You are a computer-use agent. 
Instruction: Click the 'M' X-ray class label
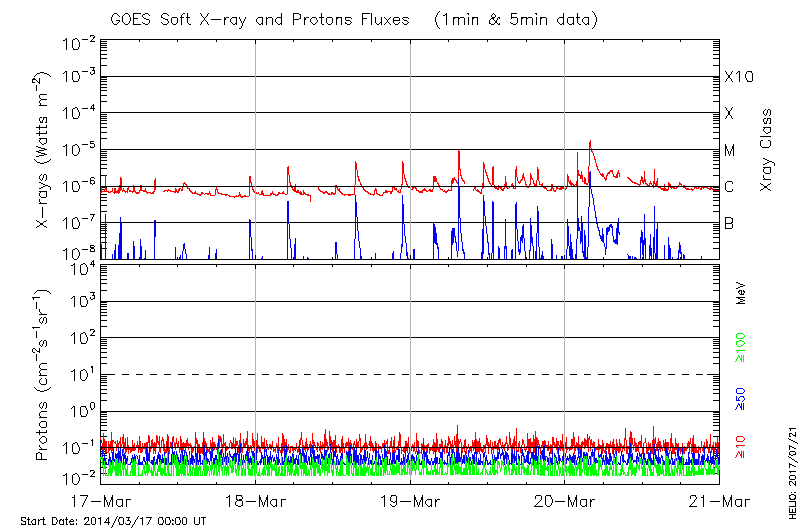pyautogui.click(x=730, y=151)
